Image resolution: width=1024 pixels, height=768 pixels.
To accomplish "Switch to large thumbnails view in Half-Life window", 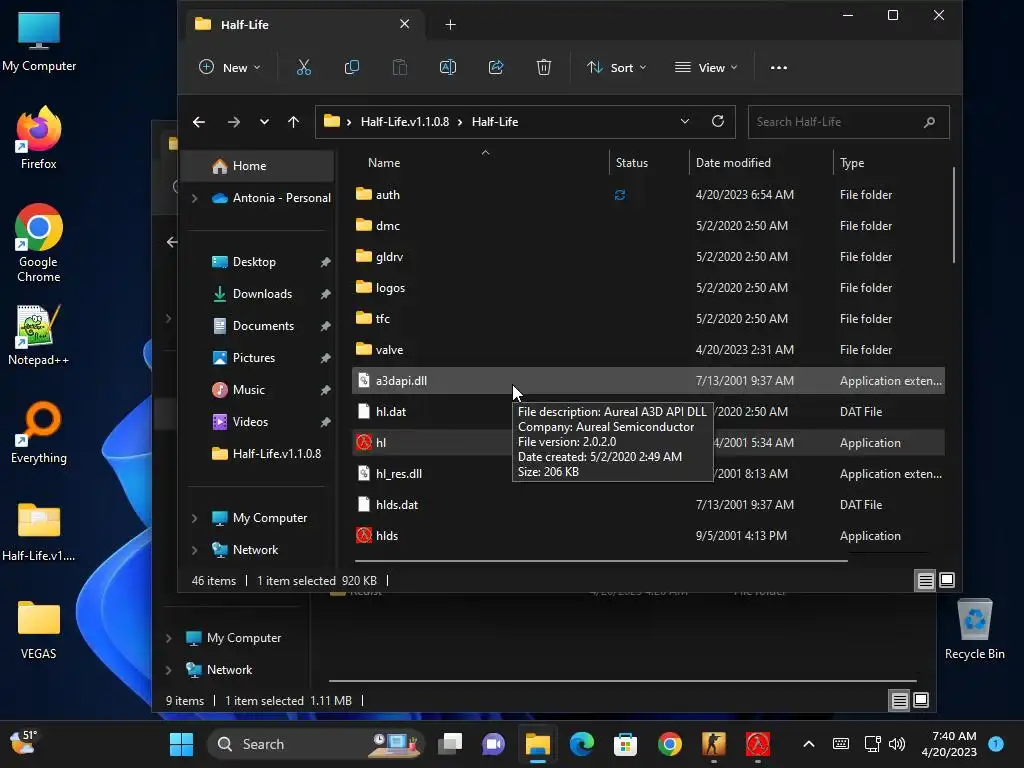I will (x=947, y=580).
